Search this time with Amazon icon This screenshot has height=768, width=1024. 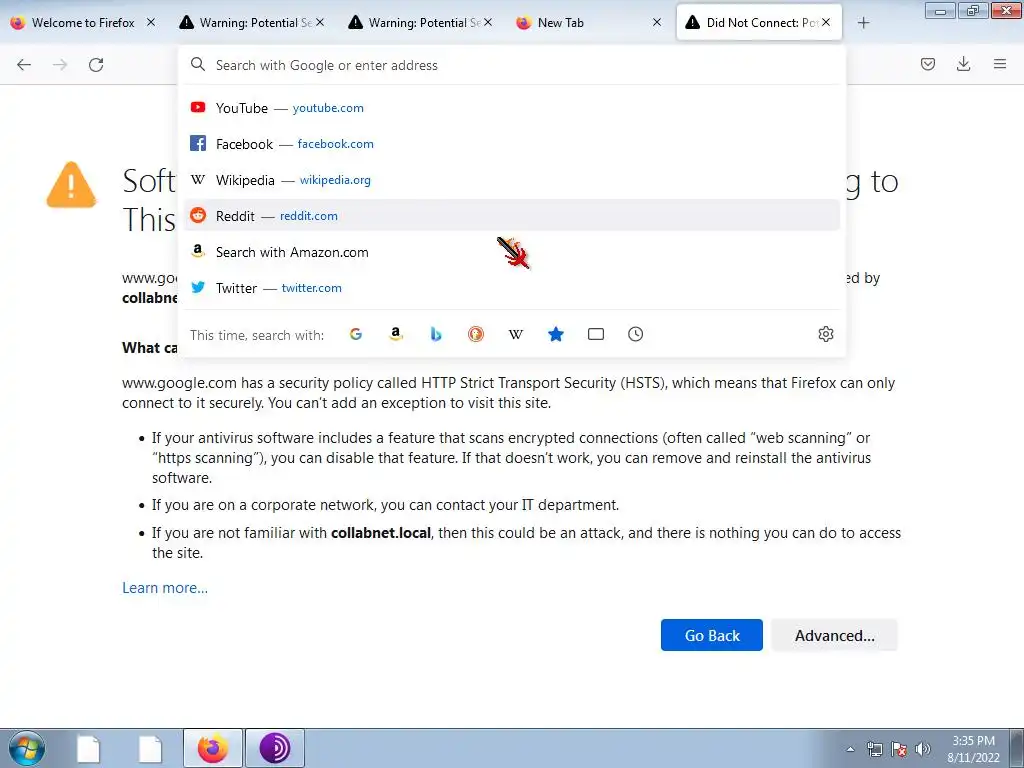tap(396, 334)
